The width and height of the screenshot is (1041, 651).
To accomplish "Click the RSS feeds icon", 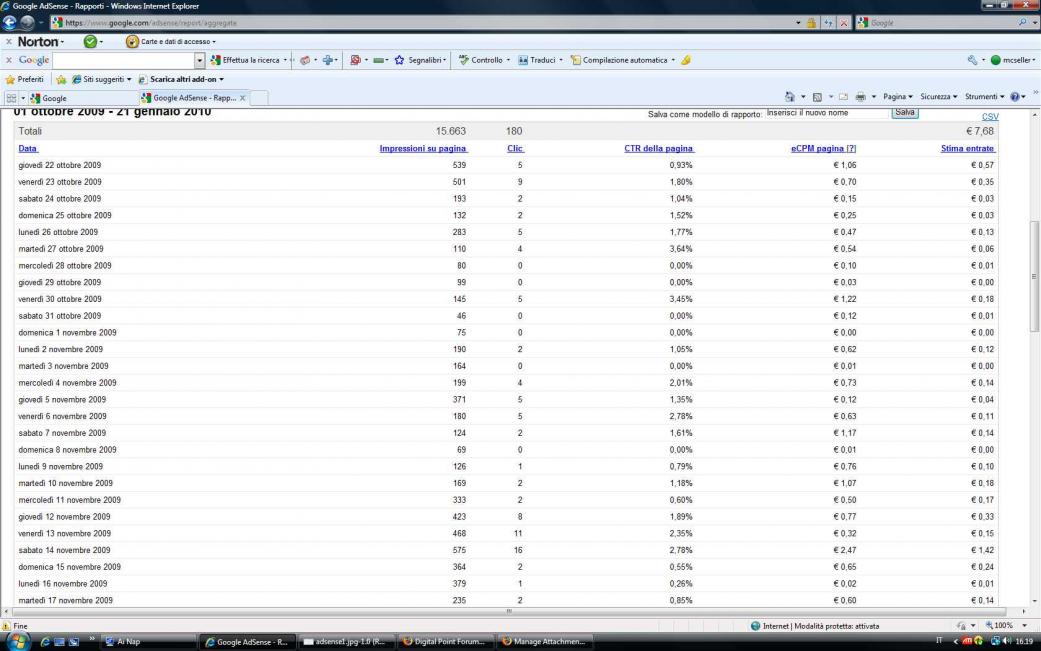I will (818, 97).
